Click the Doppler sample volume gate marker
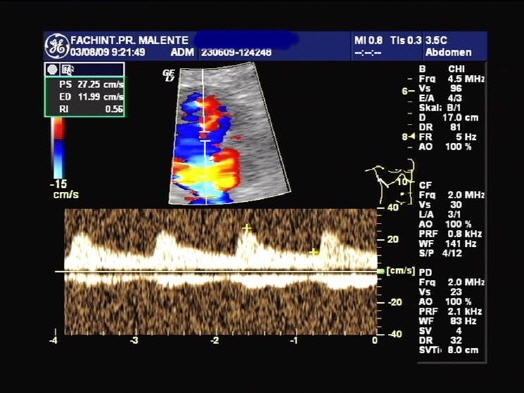Viewport: 524px width, 393px height. (205, 137)
